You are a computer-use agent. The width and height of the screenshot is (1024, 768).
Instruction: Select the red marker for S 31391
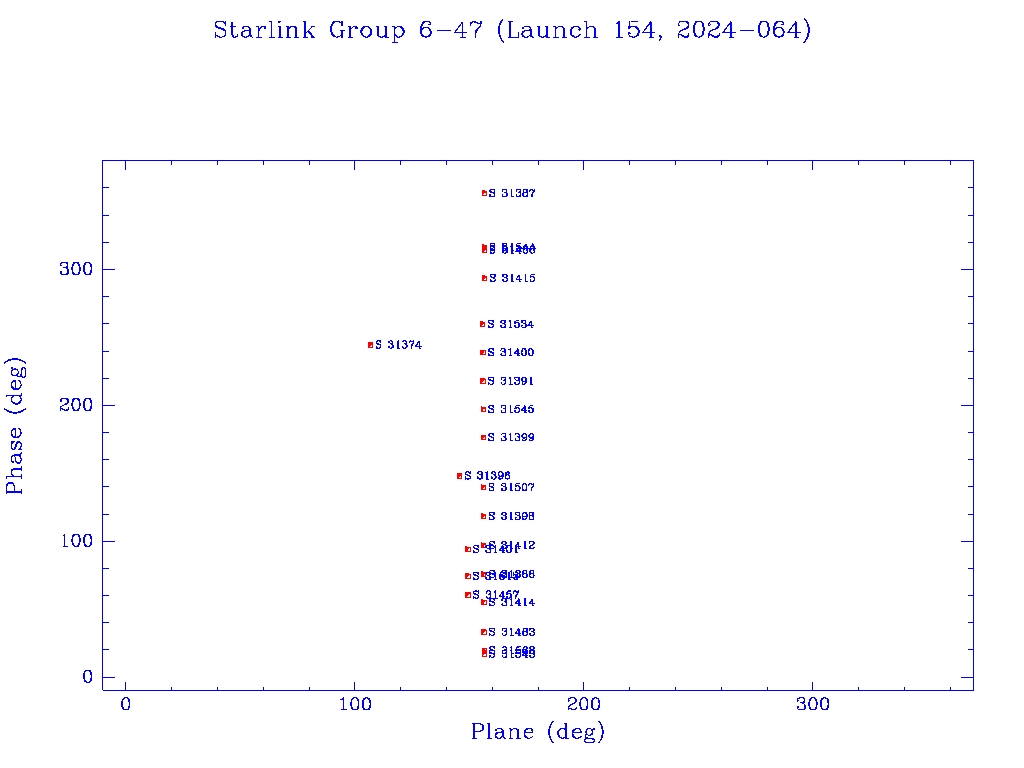point(483,381)
